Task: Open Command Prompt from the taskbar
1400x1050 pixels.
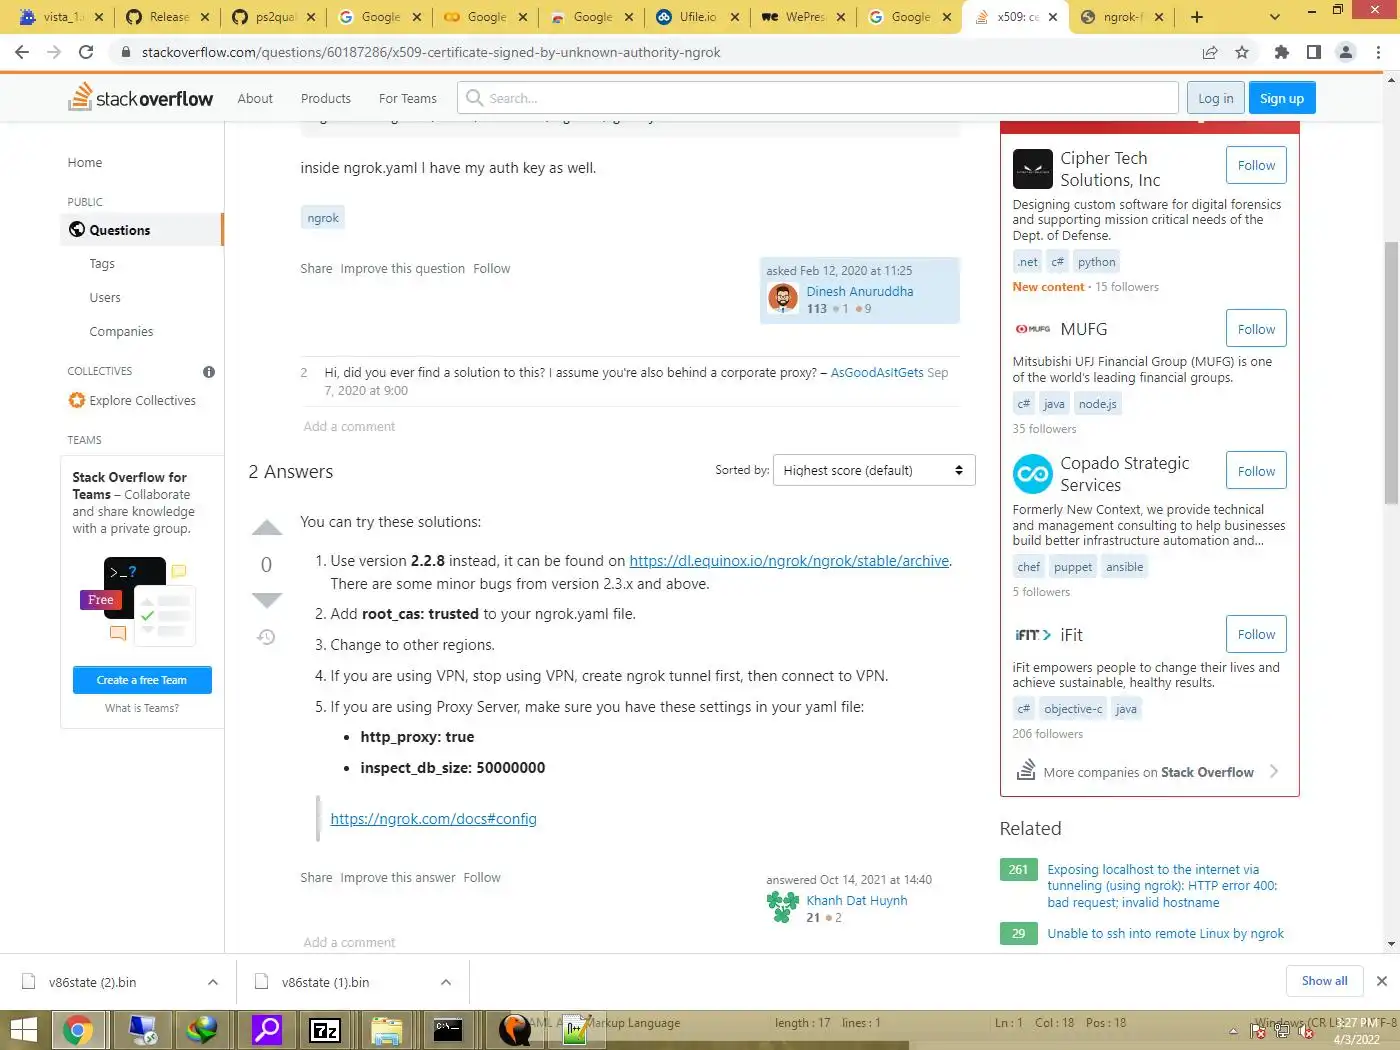Action: (x=448, y=1030)
